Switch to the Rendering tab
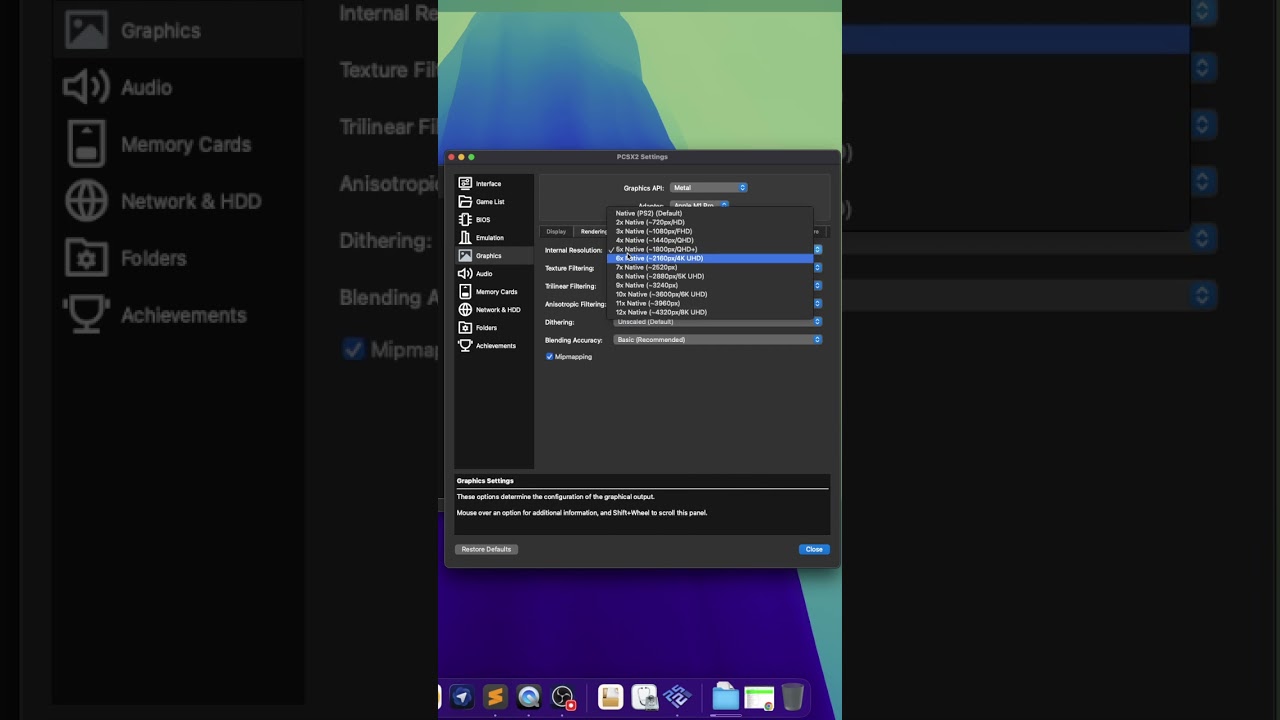The image size is (1280, 720). pyautogui.click(x=593, y=232)
